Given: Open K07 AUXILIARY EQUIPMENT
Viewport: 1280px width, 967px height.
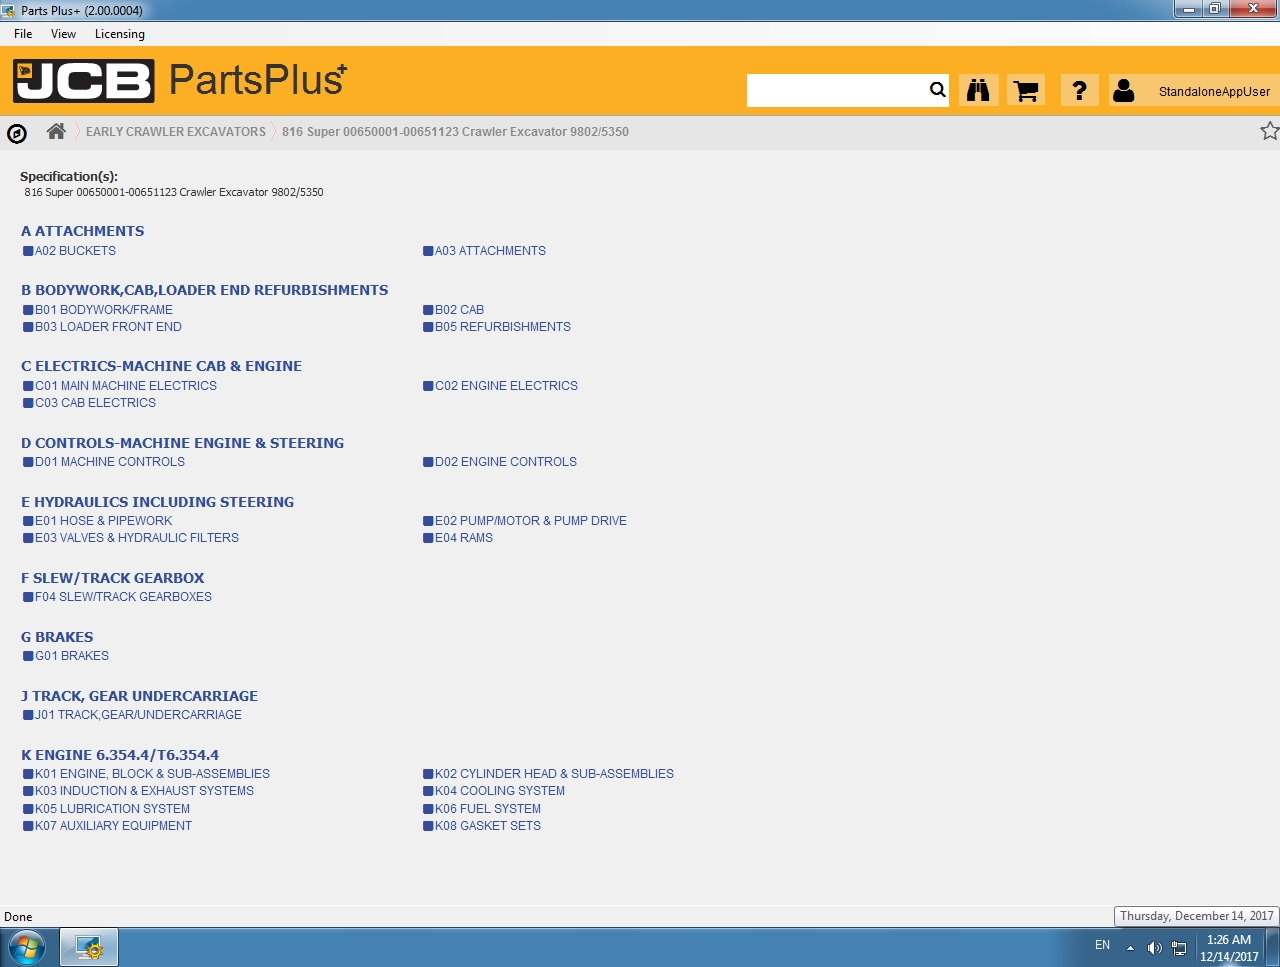Looking at the screenshot, I should point(113,826).
